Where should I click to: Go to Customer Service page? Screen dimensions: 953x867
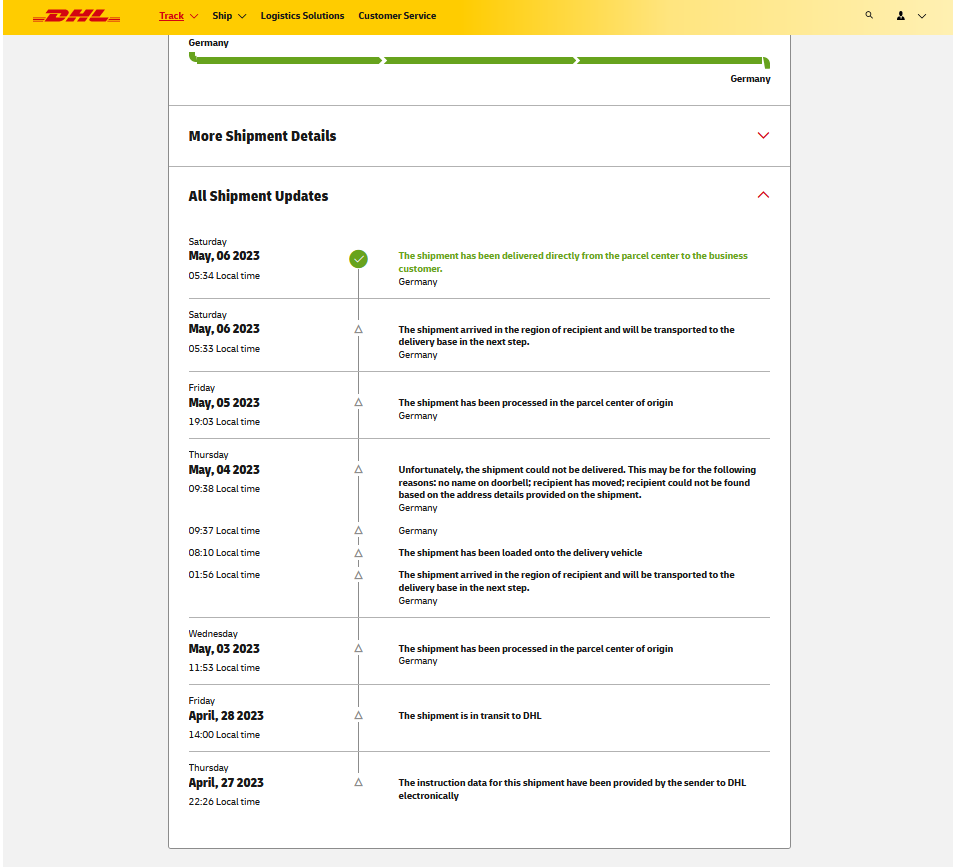[397, 16]
